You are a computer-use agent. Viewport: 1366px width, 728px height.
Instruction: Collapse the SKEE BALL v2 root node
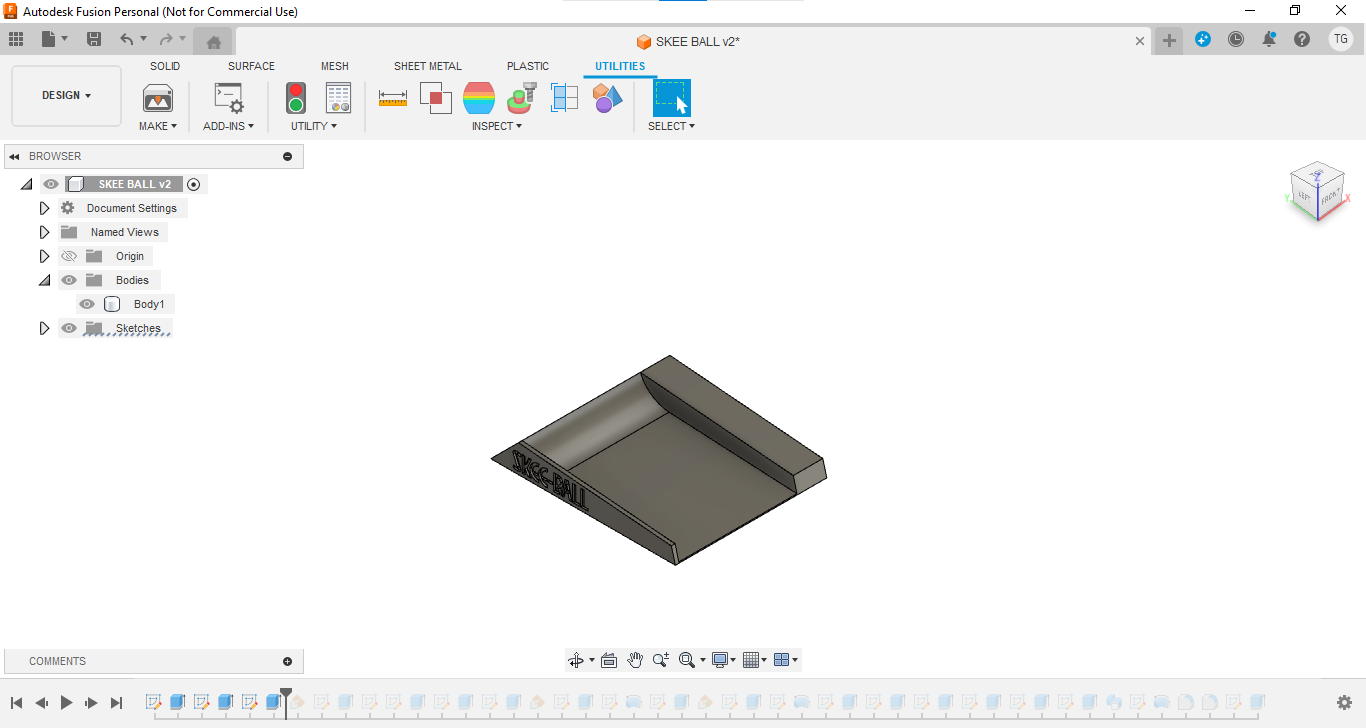[x=26, y=184]
